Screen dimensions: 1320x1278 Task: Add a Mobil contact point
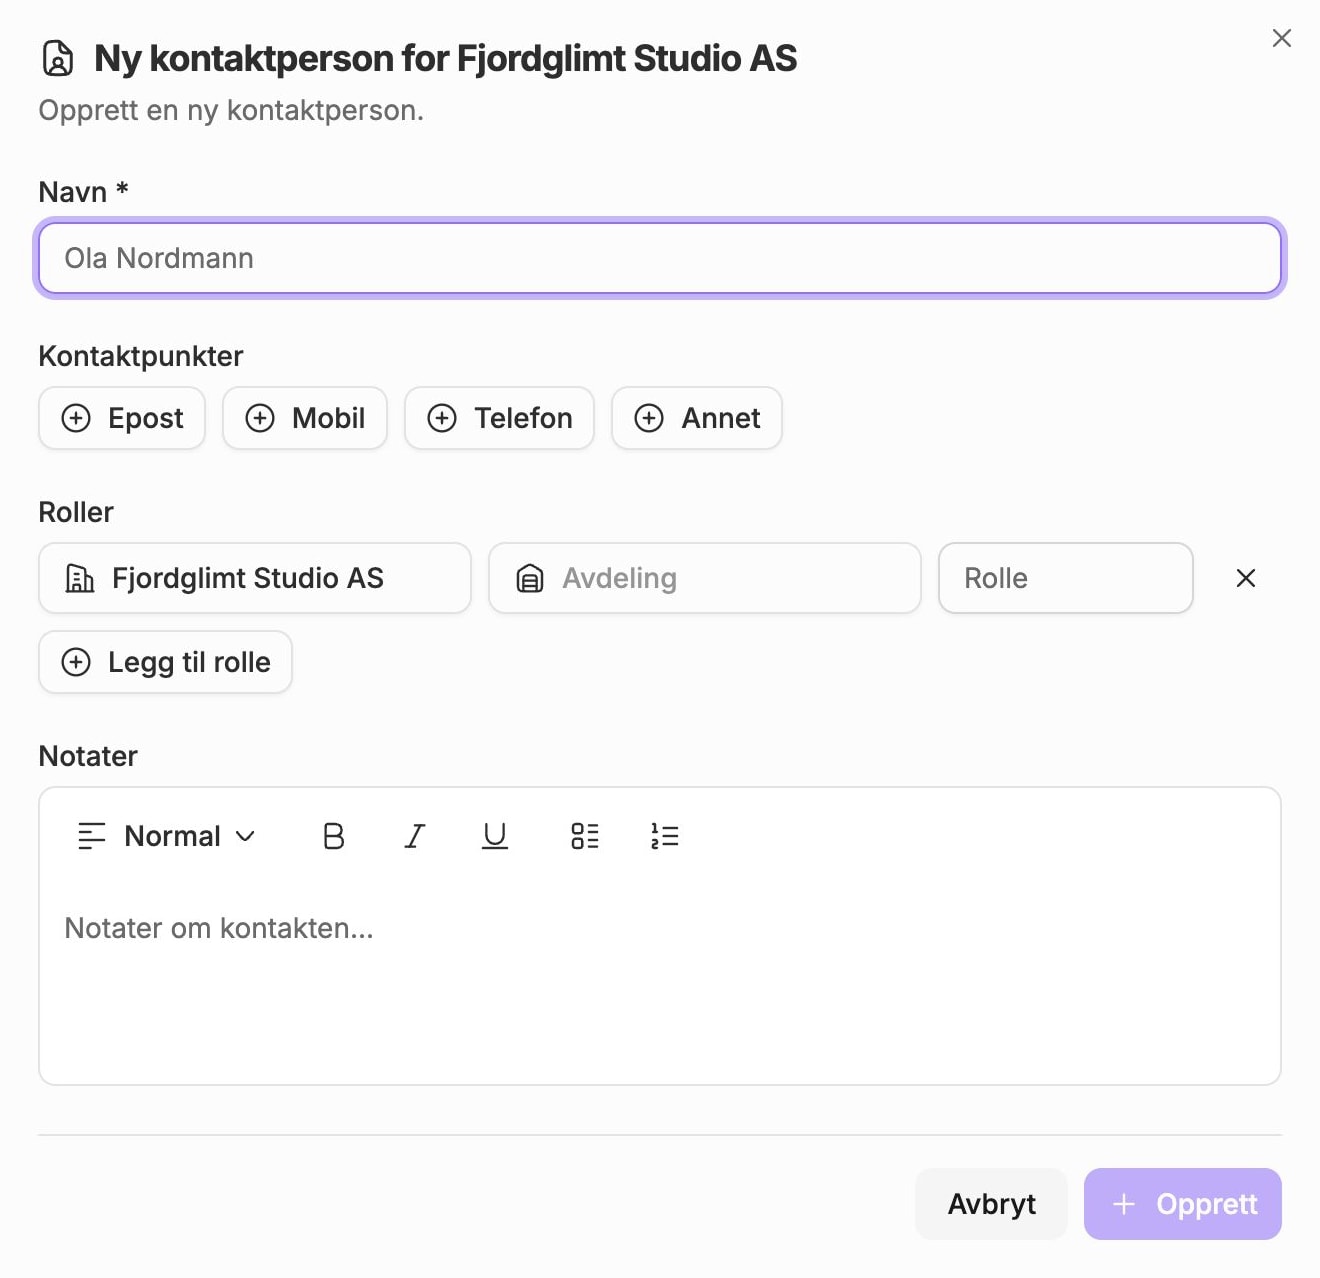point(305,418)
